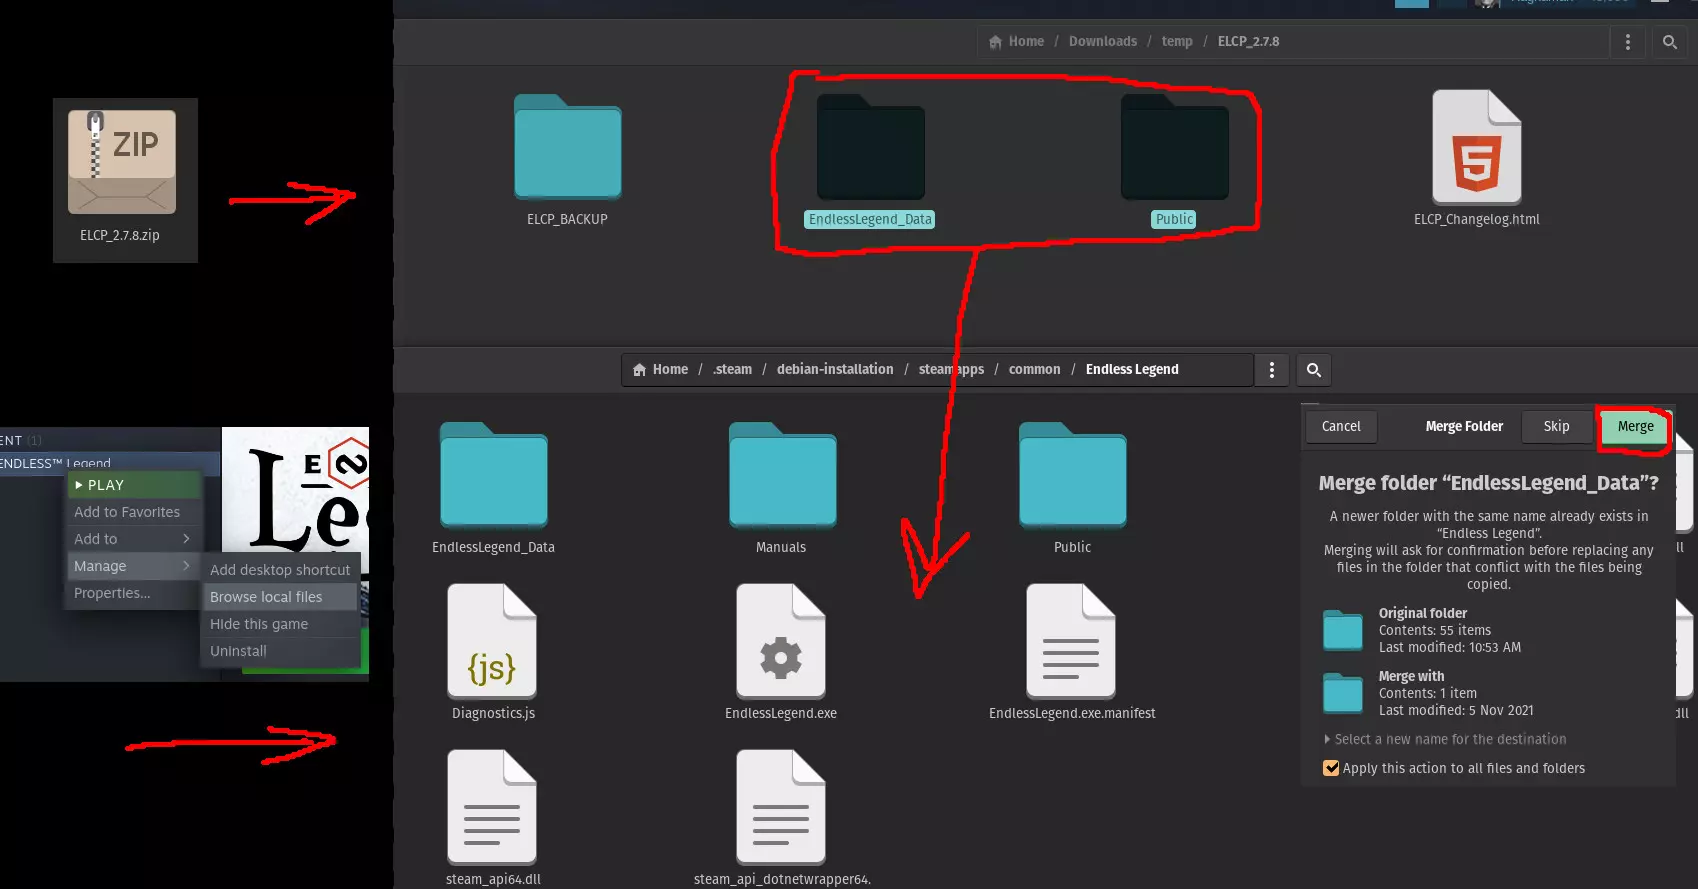Click the Cancel button in merge dialog

click(x=1341, y=426)
